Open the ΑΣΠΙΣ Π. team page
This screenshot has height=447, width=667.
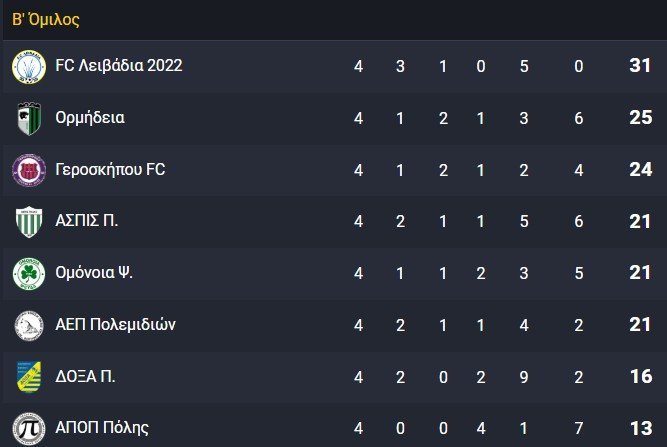(x=87, y=221)
